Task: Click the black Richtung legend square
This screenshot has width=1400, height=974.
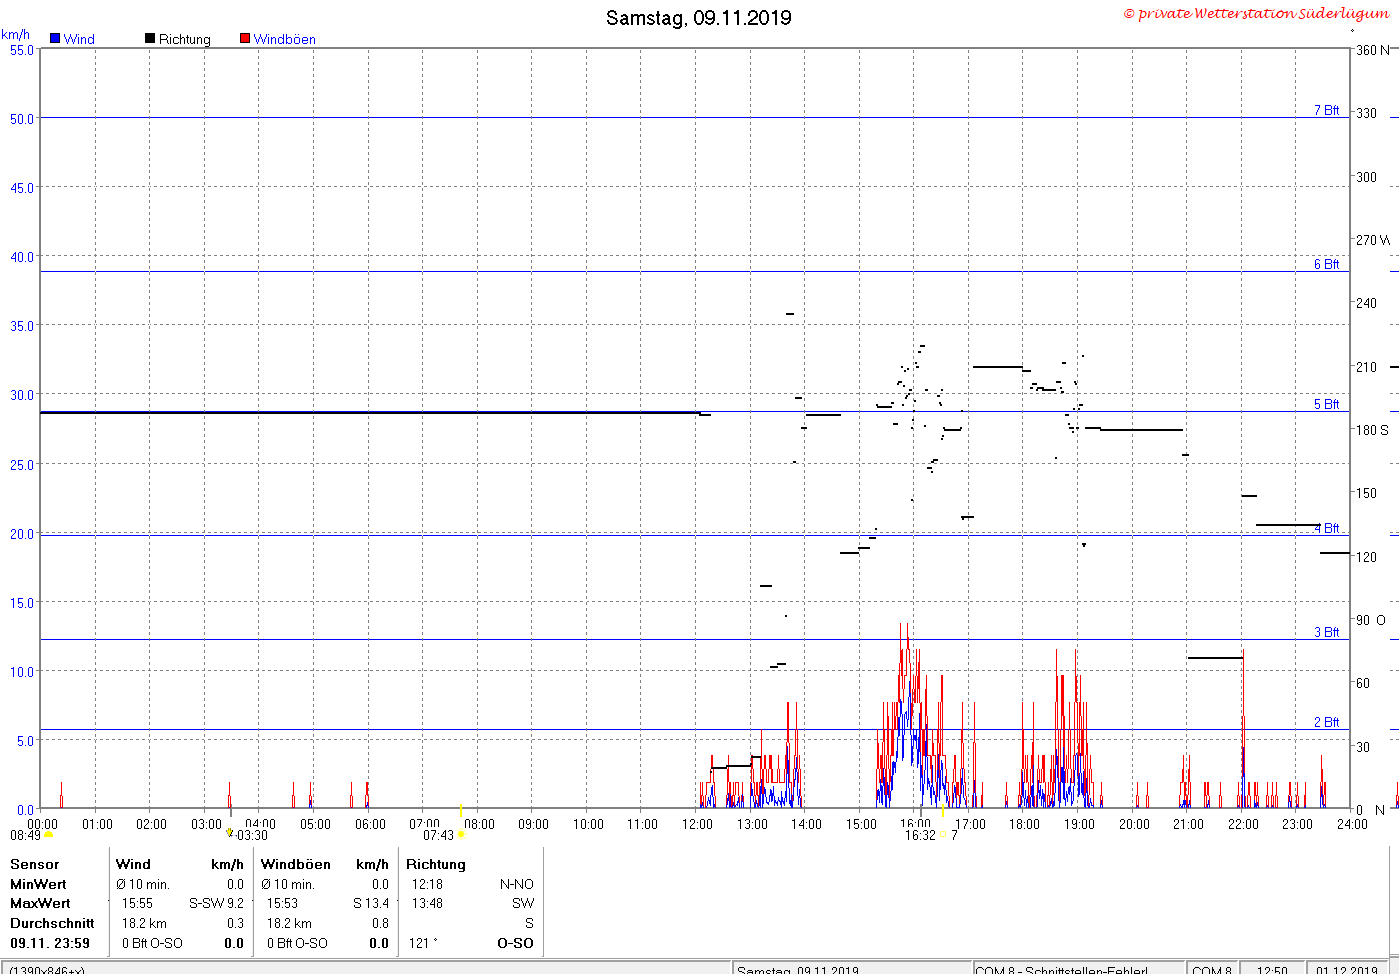Action: (150, 38)
